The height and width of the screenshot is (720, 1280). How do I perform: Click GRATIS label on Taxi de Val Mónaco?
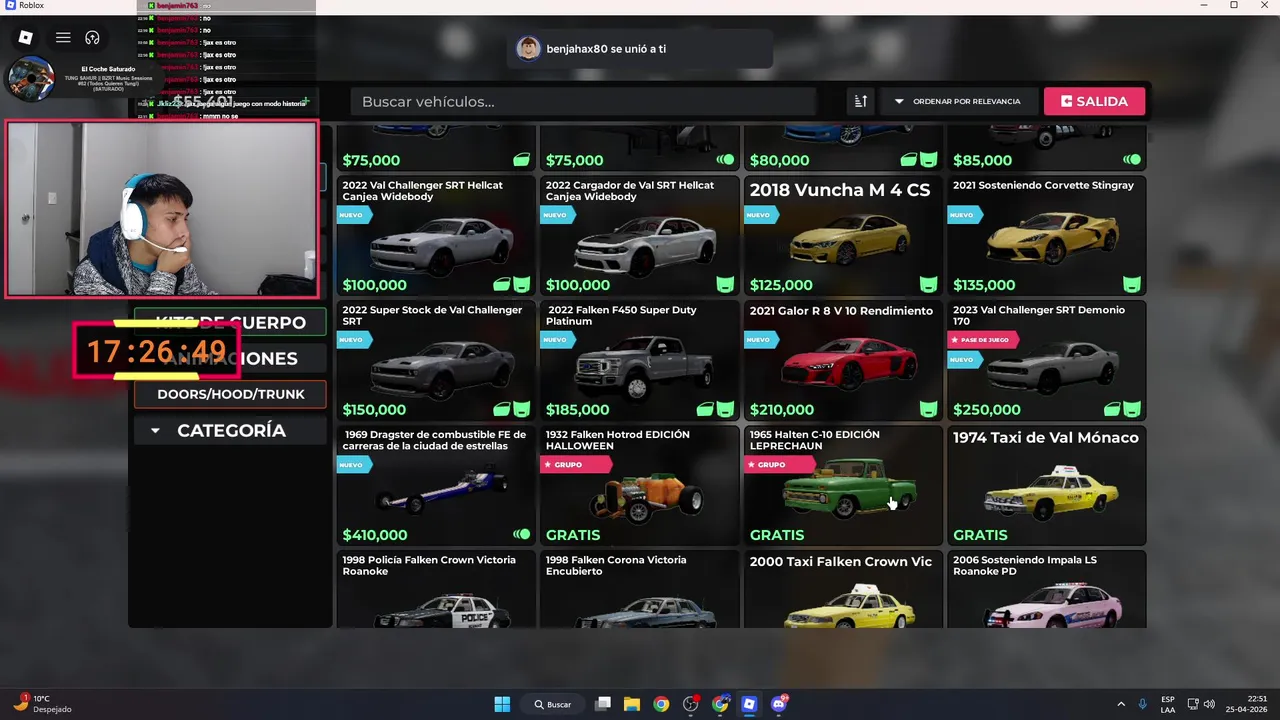tap(980, 535)
